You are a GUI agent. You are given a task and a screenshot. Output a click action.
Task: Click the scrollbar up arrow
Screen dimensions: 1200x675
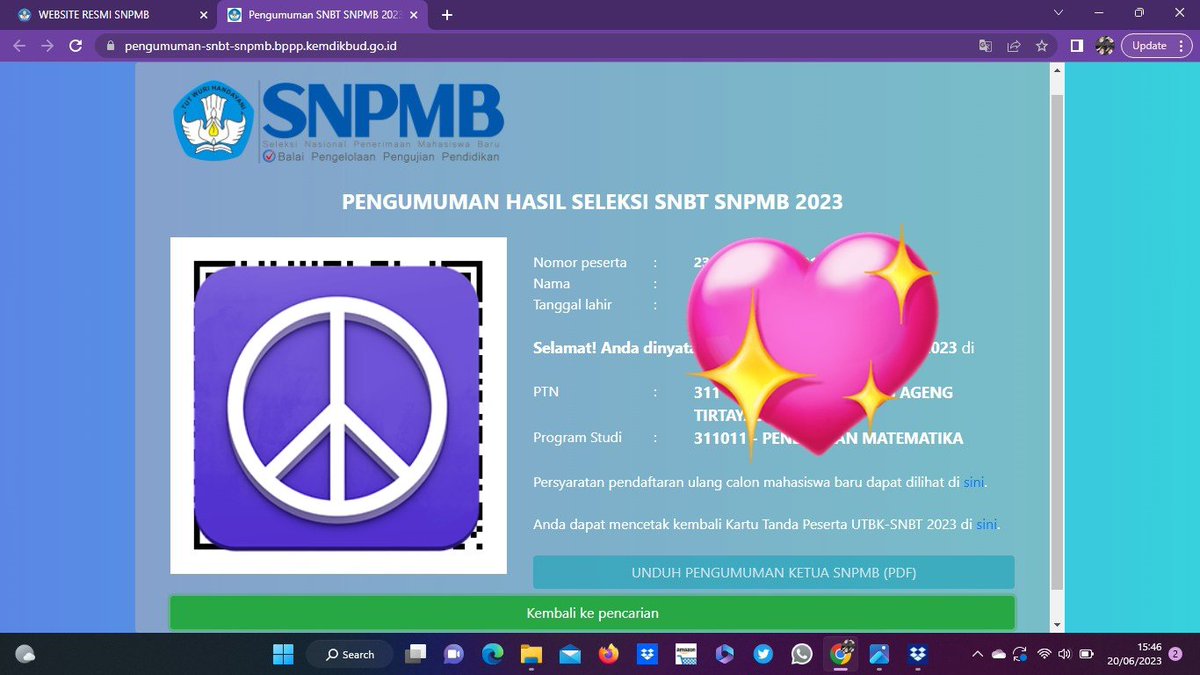[1057, 72]
